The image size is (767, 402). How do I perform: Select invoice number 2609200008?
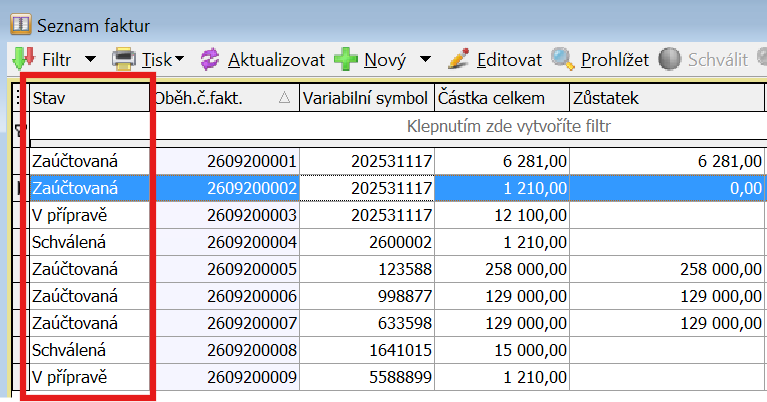pos(252,350)
